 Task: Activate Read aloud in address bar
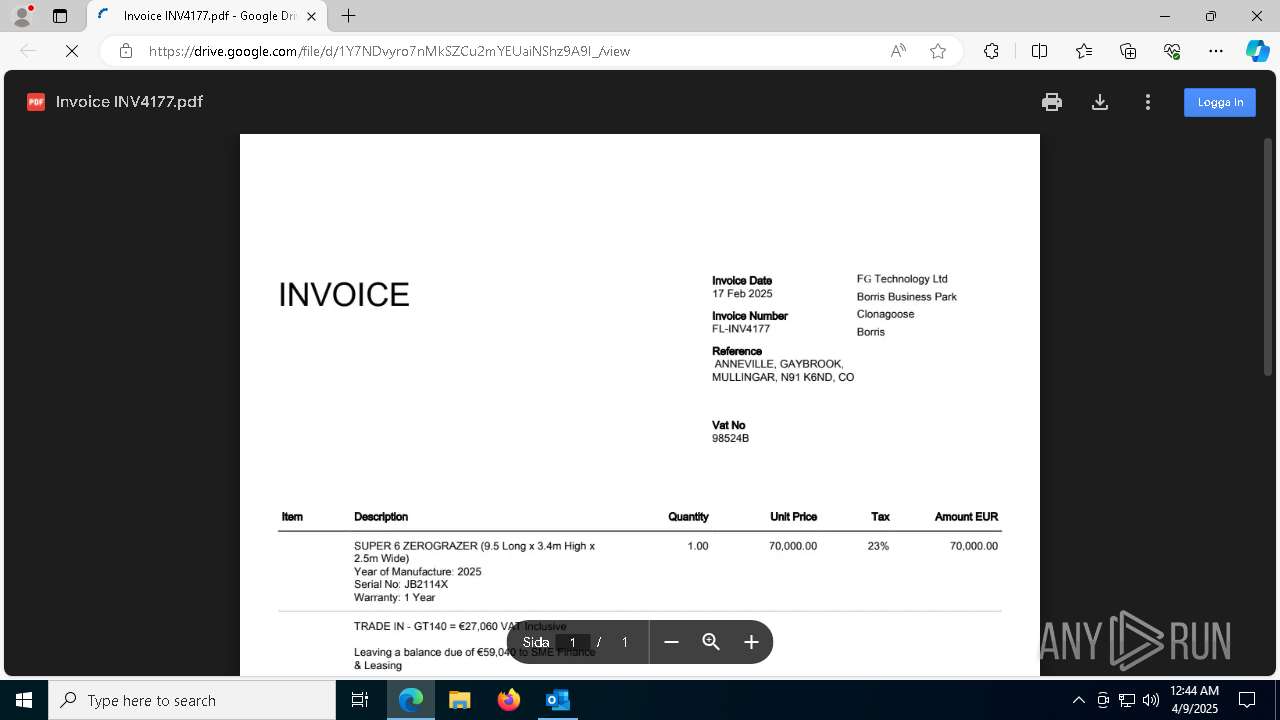pyautogui.click(x=898, y=51)
